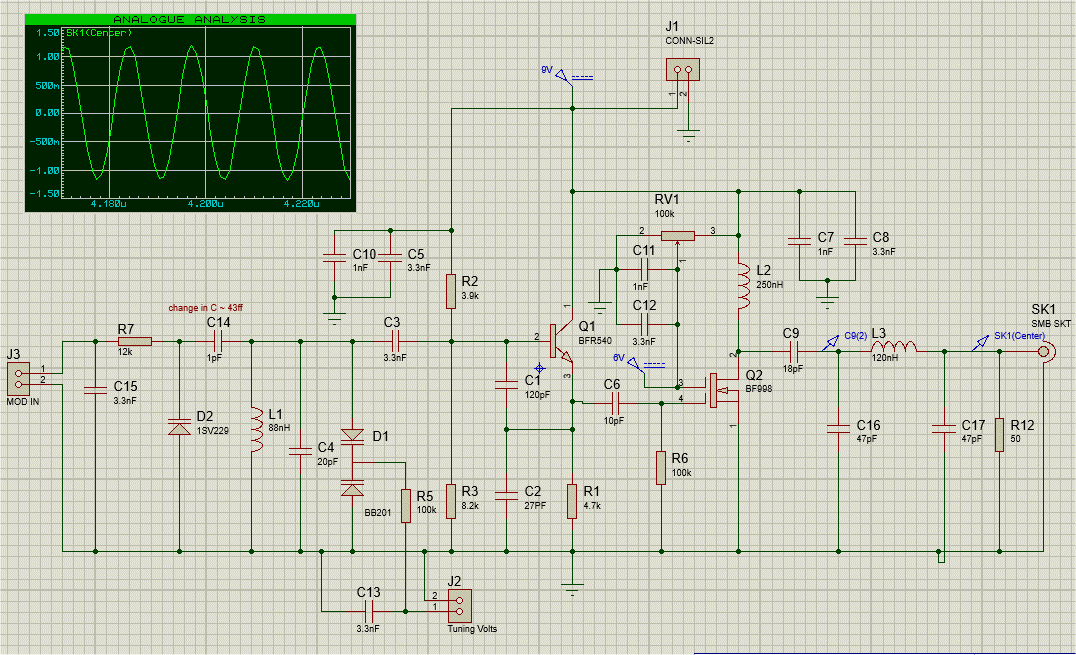Image resolution: width=1076 pixels, height=655 pixels.
Task: Select capacitor C10 1nF
Action: coord(334,258)
